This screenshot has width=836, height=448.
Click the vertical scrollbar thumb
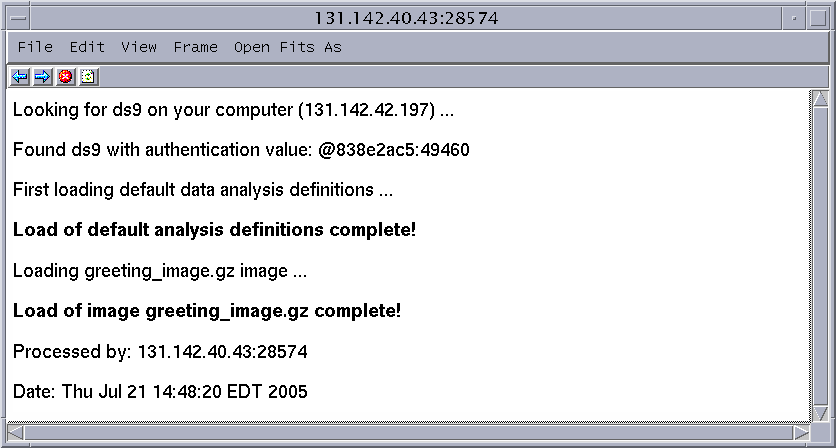[x=820, y=256]
